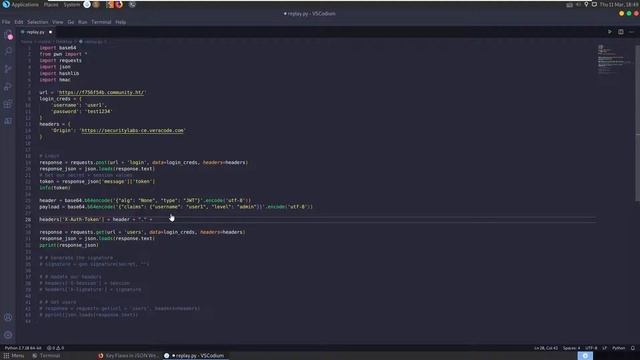Open the Applications menu logo icon

6,4
